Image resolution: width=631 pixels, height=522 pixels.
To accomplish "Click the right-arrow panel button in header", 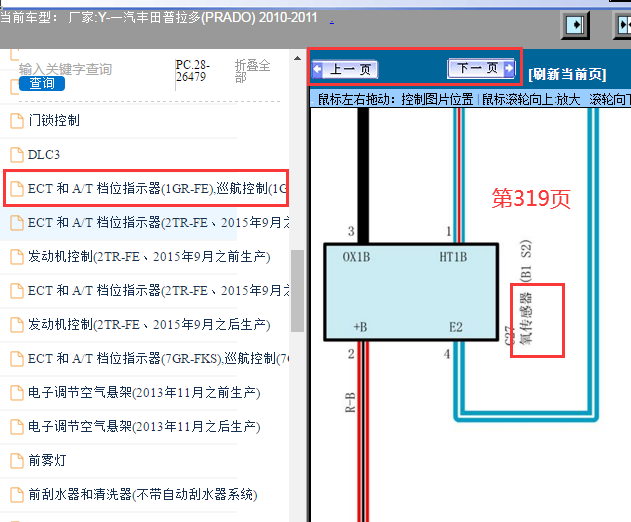I will (576, 25).
